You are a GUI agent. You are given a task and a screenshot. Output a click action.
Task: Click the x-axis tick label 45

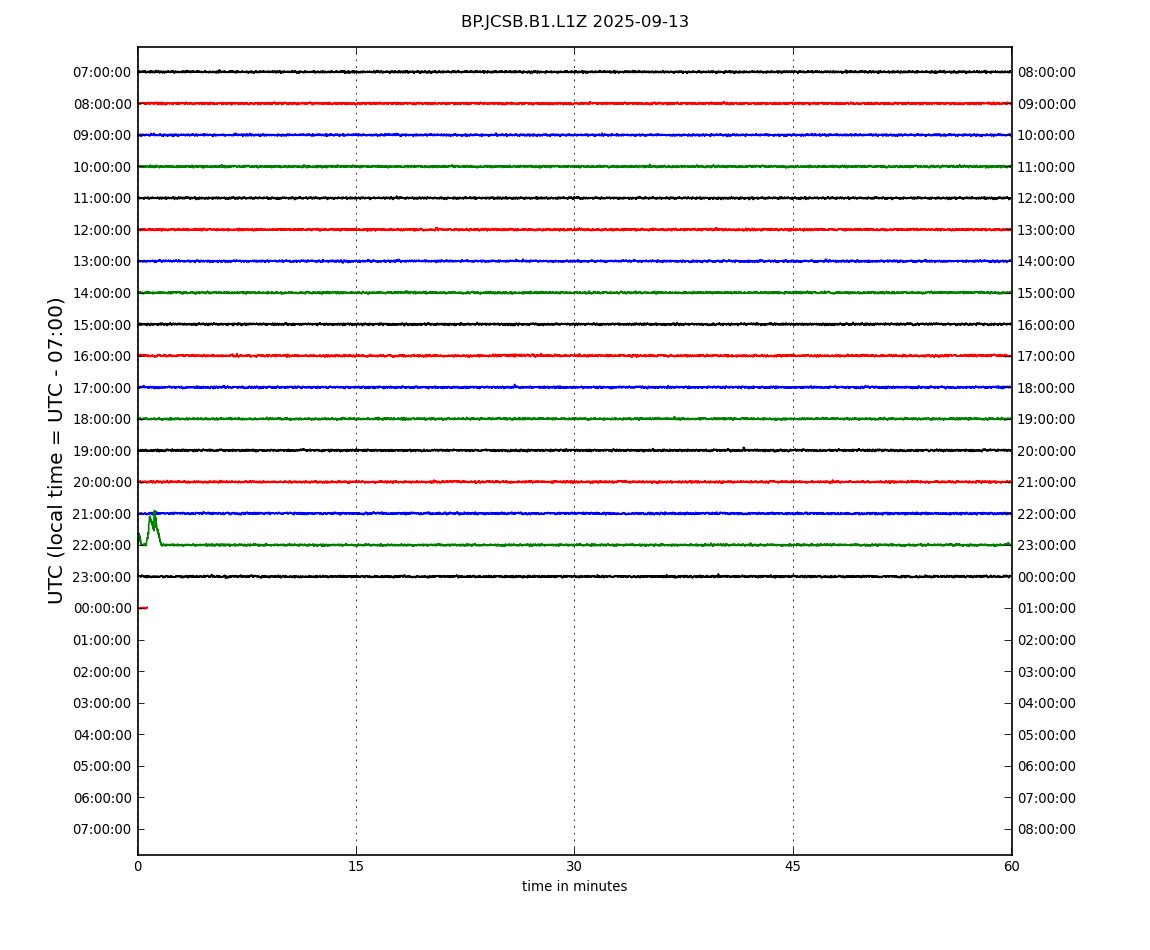[793, 866]
